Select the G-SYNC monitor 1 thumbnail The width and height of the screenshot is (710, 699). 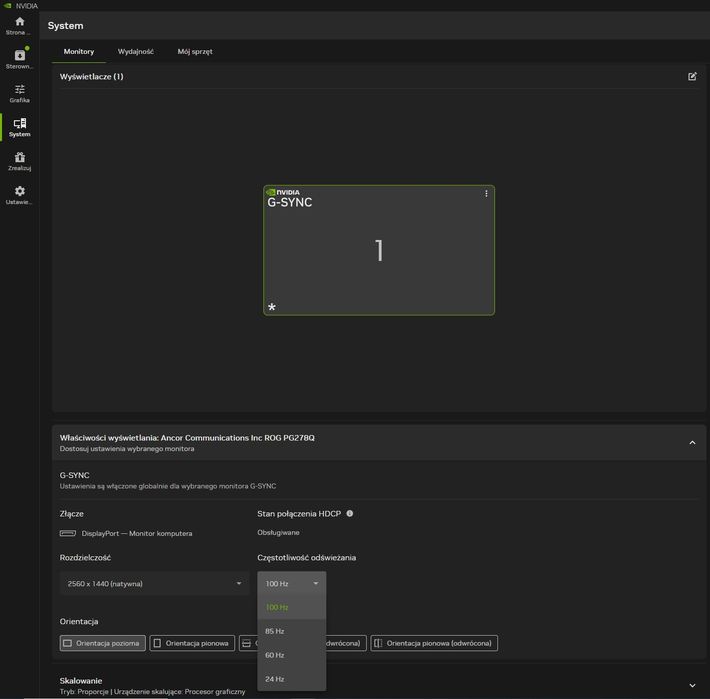click(x=379, y=250)
